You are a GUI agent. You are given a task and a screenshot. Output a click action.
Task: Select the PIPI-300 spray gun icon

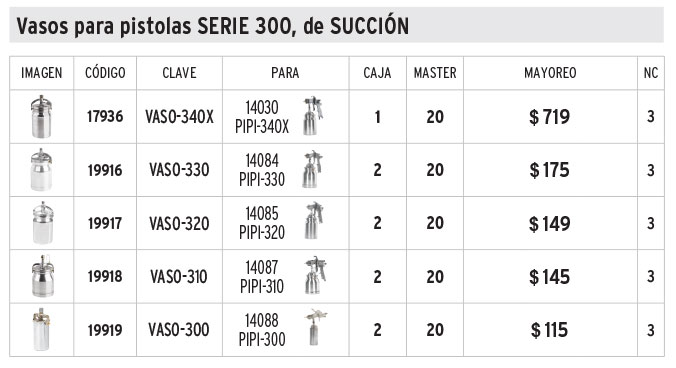(316, 327)
